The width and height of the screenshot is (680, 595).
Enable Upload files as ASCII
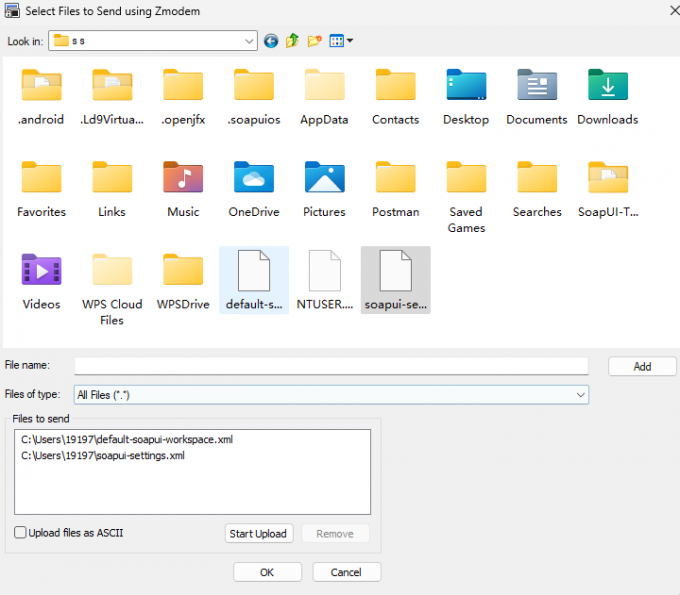(x=20, y=533)
